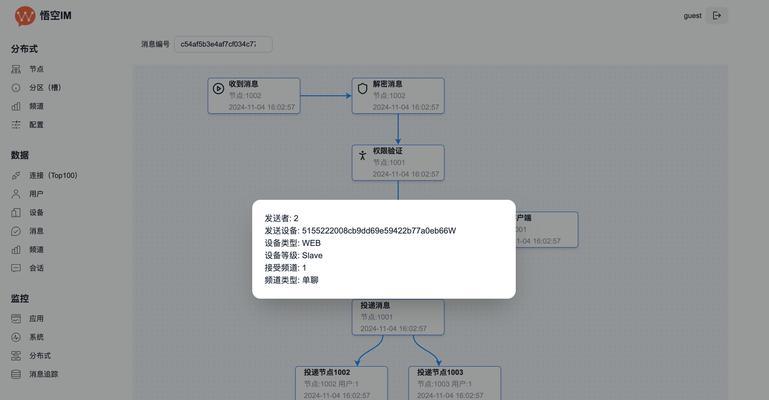
Task: Click the 连接（Top100） link icon
Action: click(16, 175)
